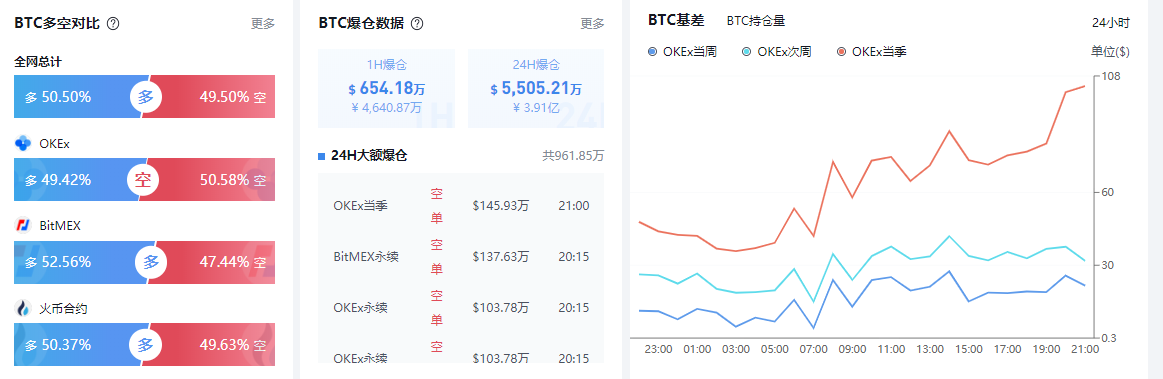Select the BTC基差 tab

click(676, 21)
